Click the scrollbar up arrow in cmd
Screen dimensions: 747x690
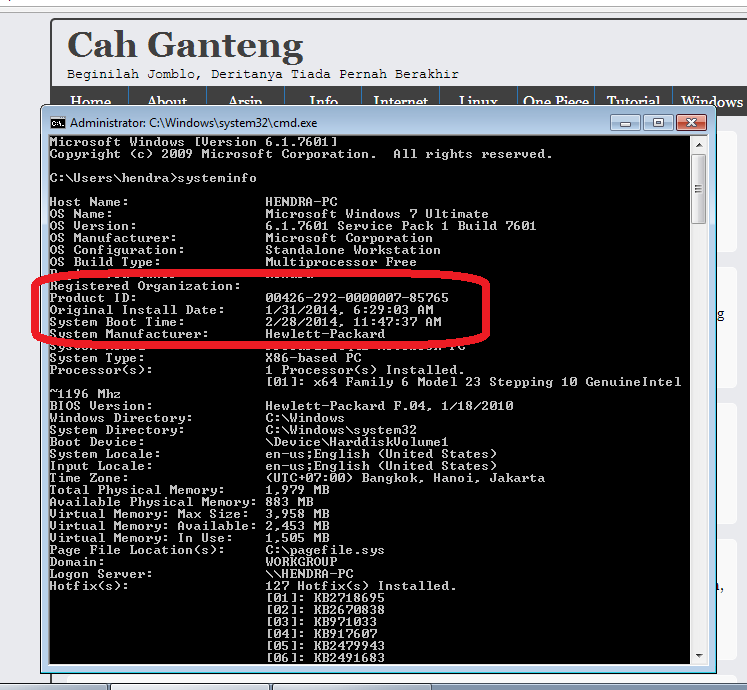click(698, 145)
